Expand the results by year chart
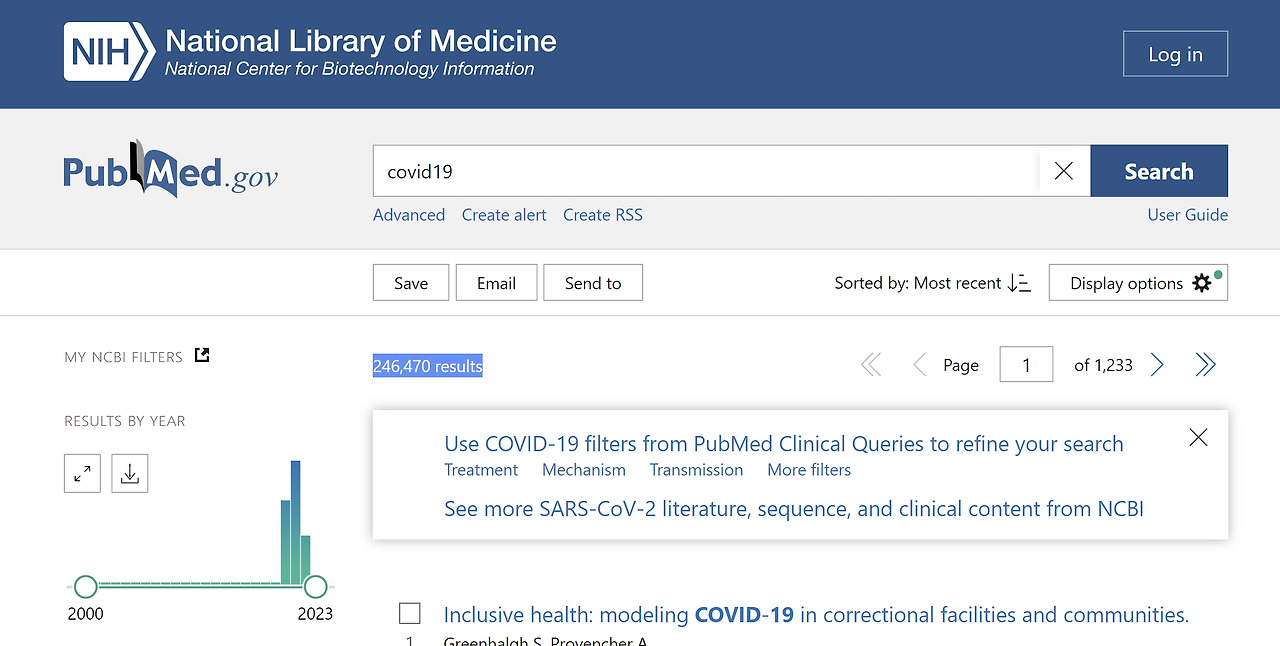1280x646 pixels. point(82,474)
